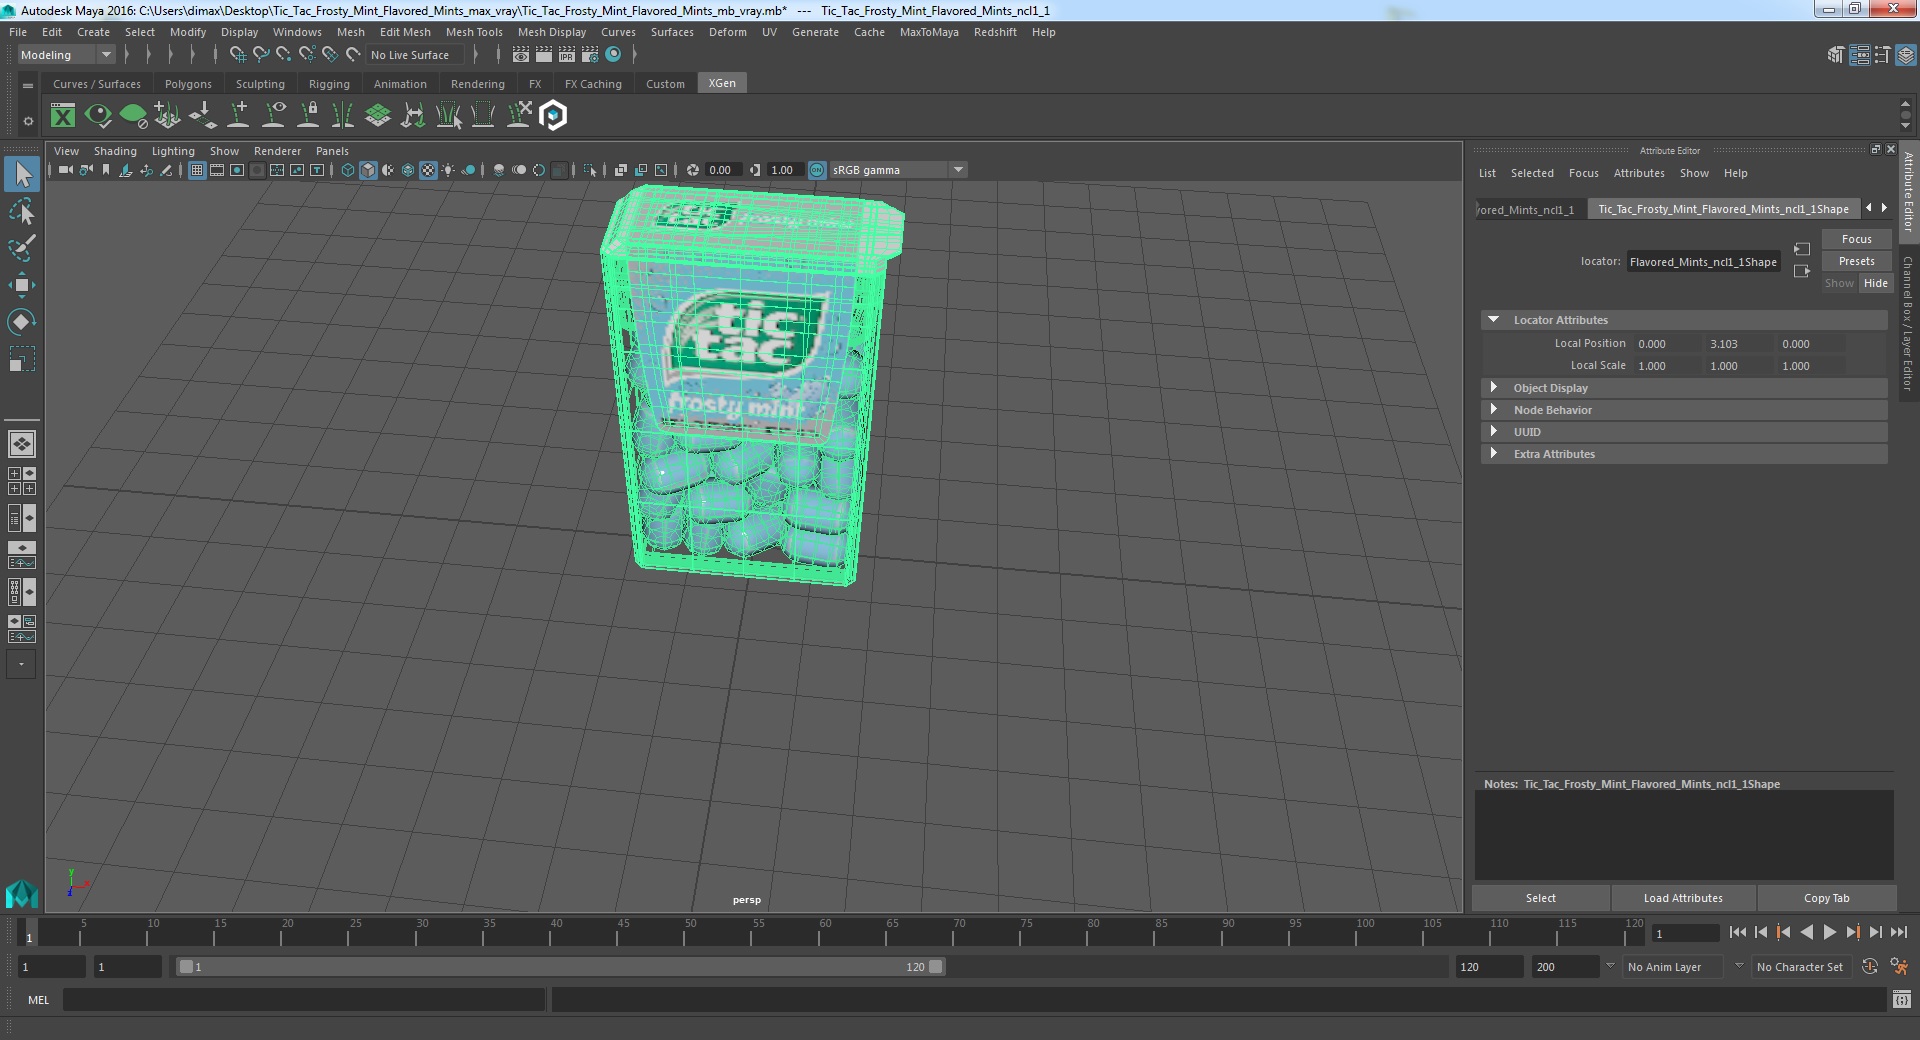
Task: Toggle film gate display
Action: [x=217, y=170]
